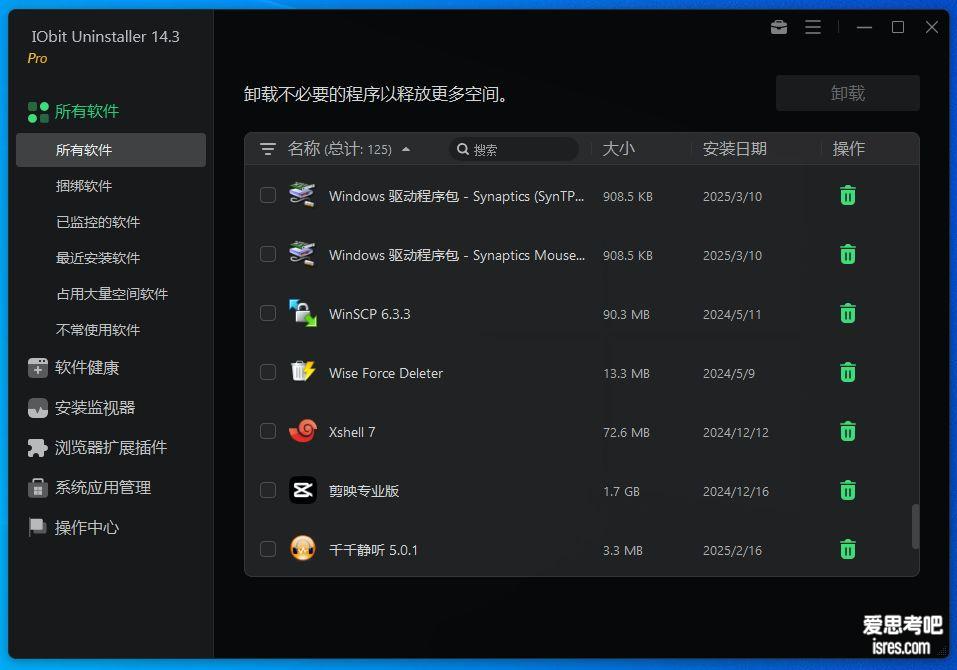957x670 pixels.
Task: Click the Synaptics Mouse driver package icon
Action: [303, 254]
